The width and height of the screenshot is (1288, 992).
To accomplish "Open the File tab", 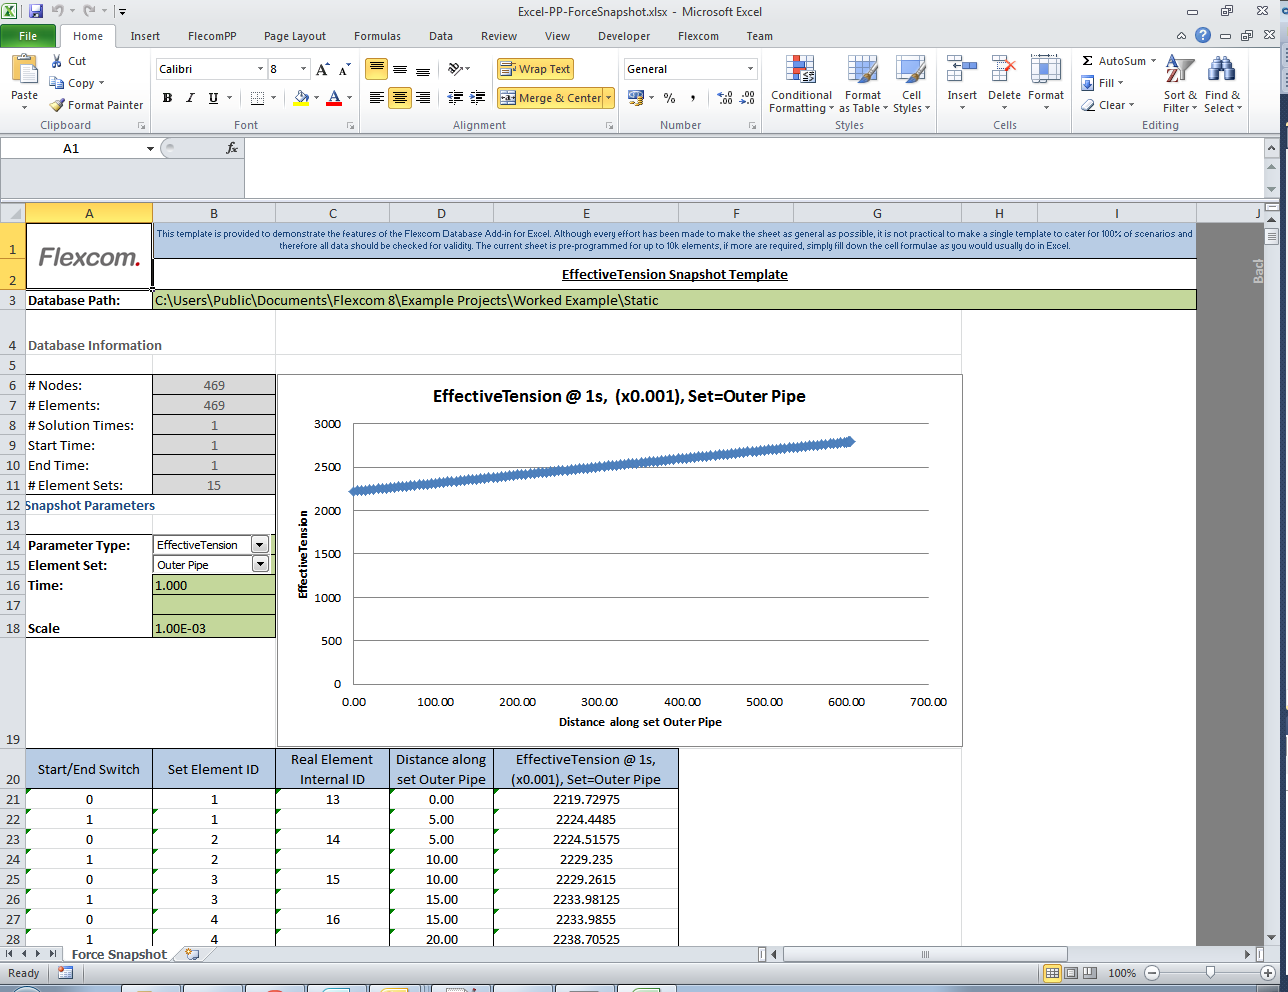I will (x=28, y=36).
